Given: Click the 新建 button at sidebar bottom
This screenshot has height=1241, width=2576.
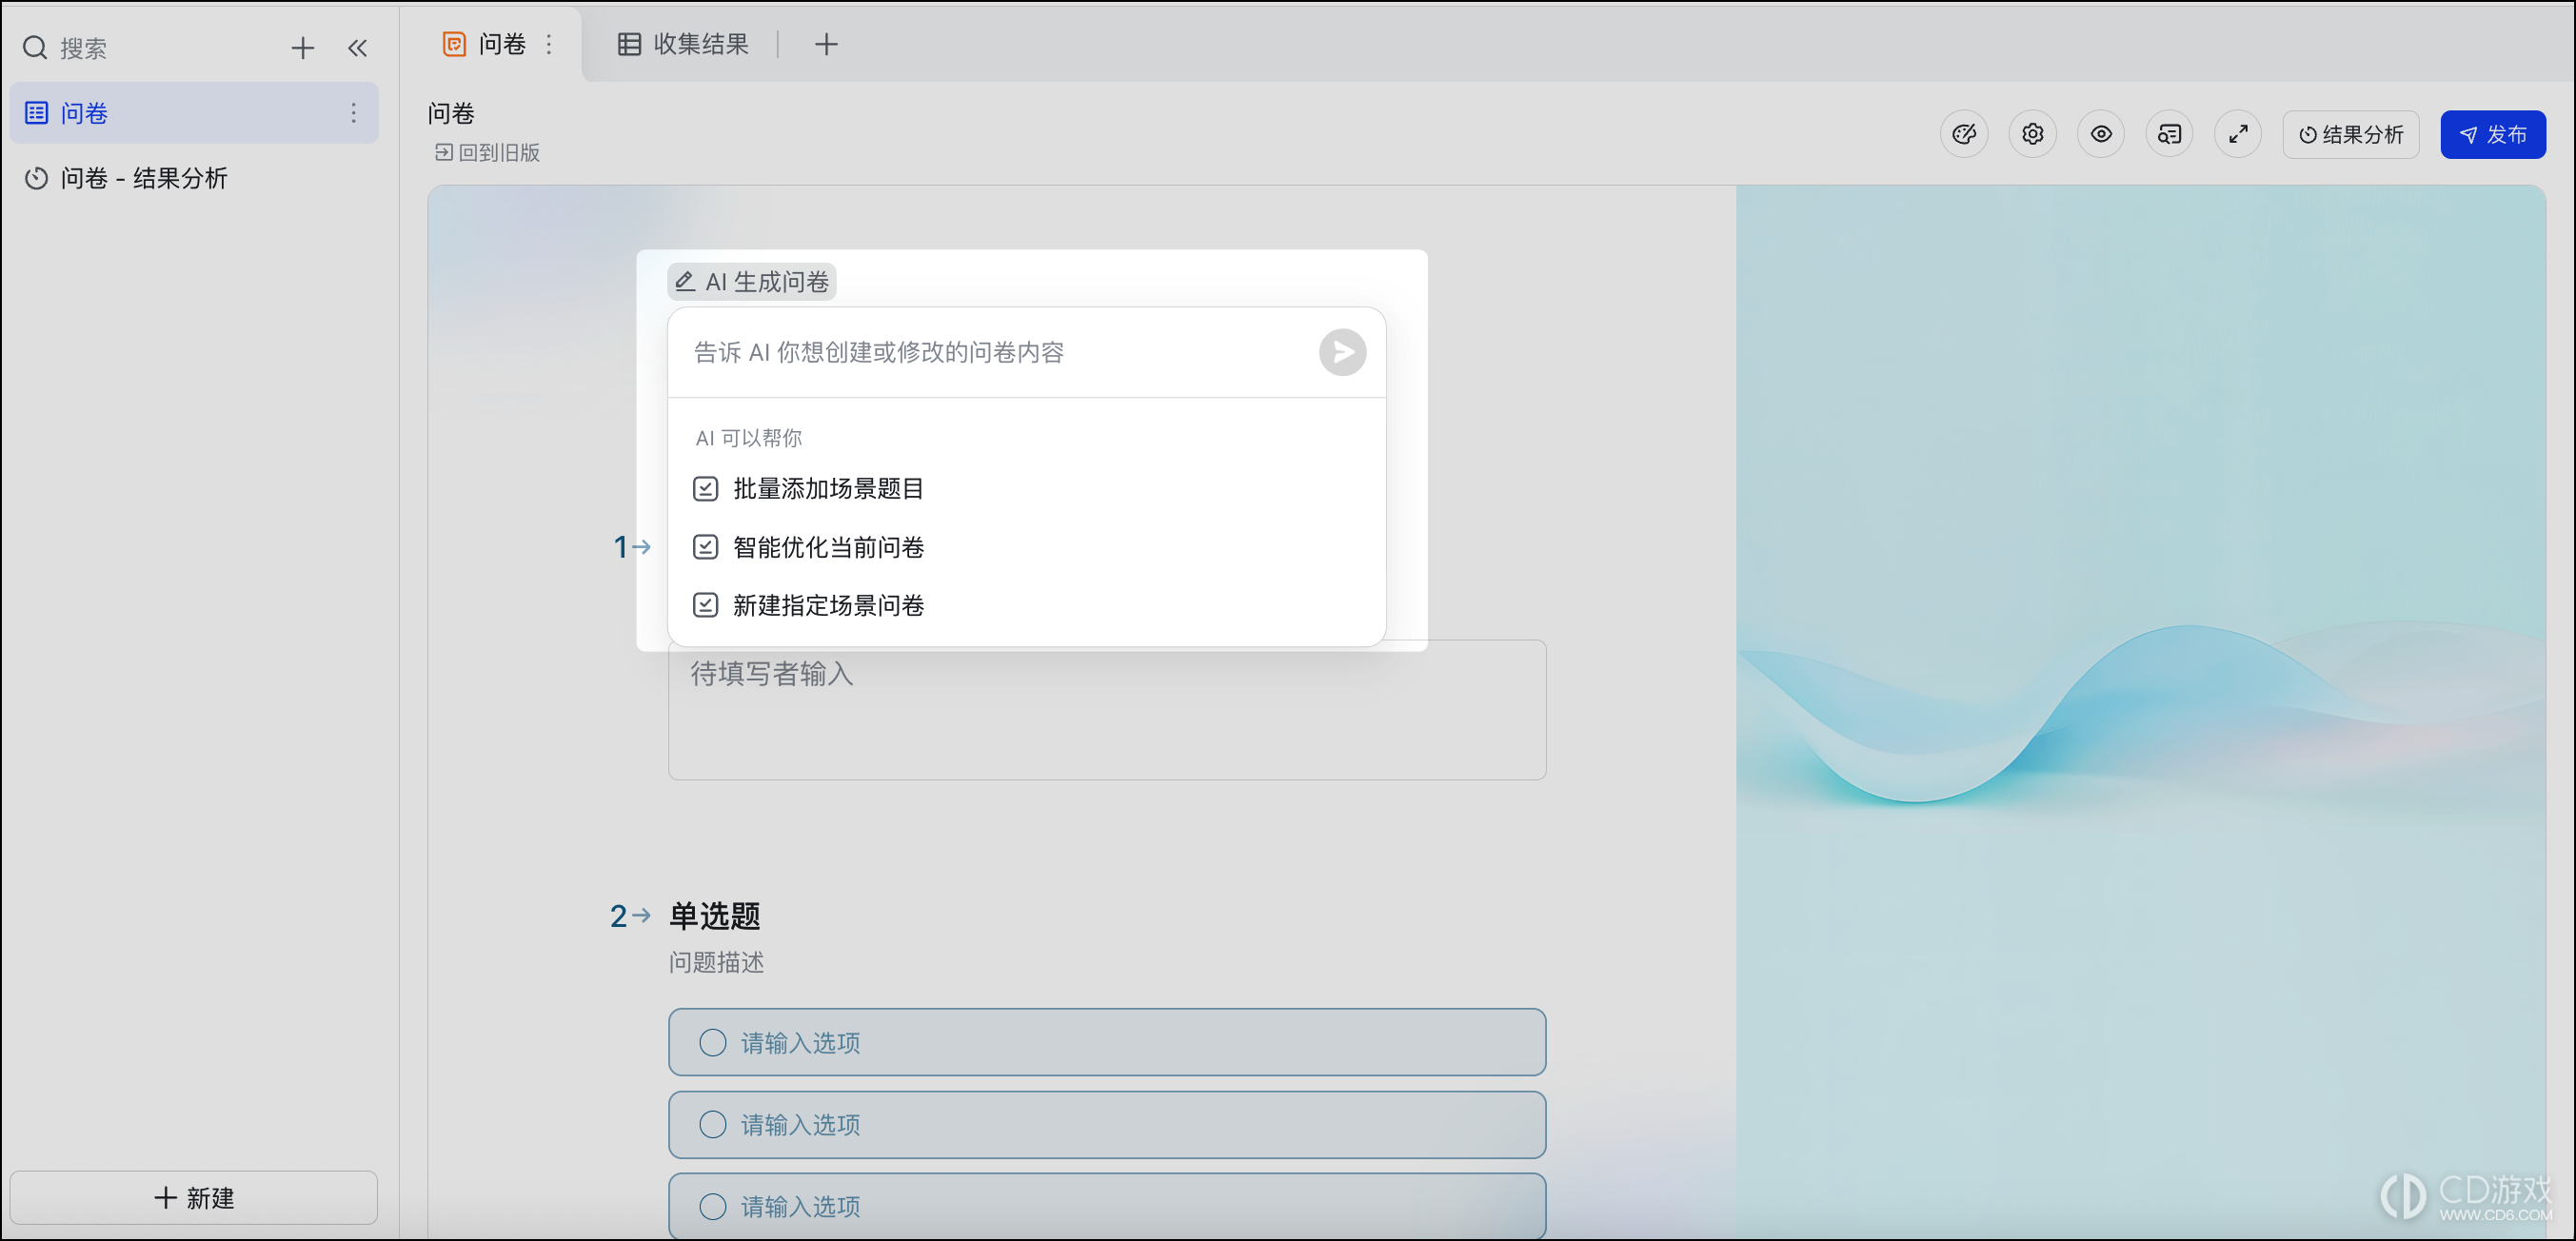Looking at the screenshot, I should click(194, 1197).
